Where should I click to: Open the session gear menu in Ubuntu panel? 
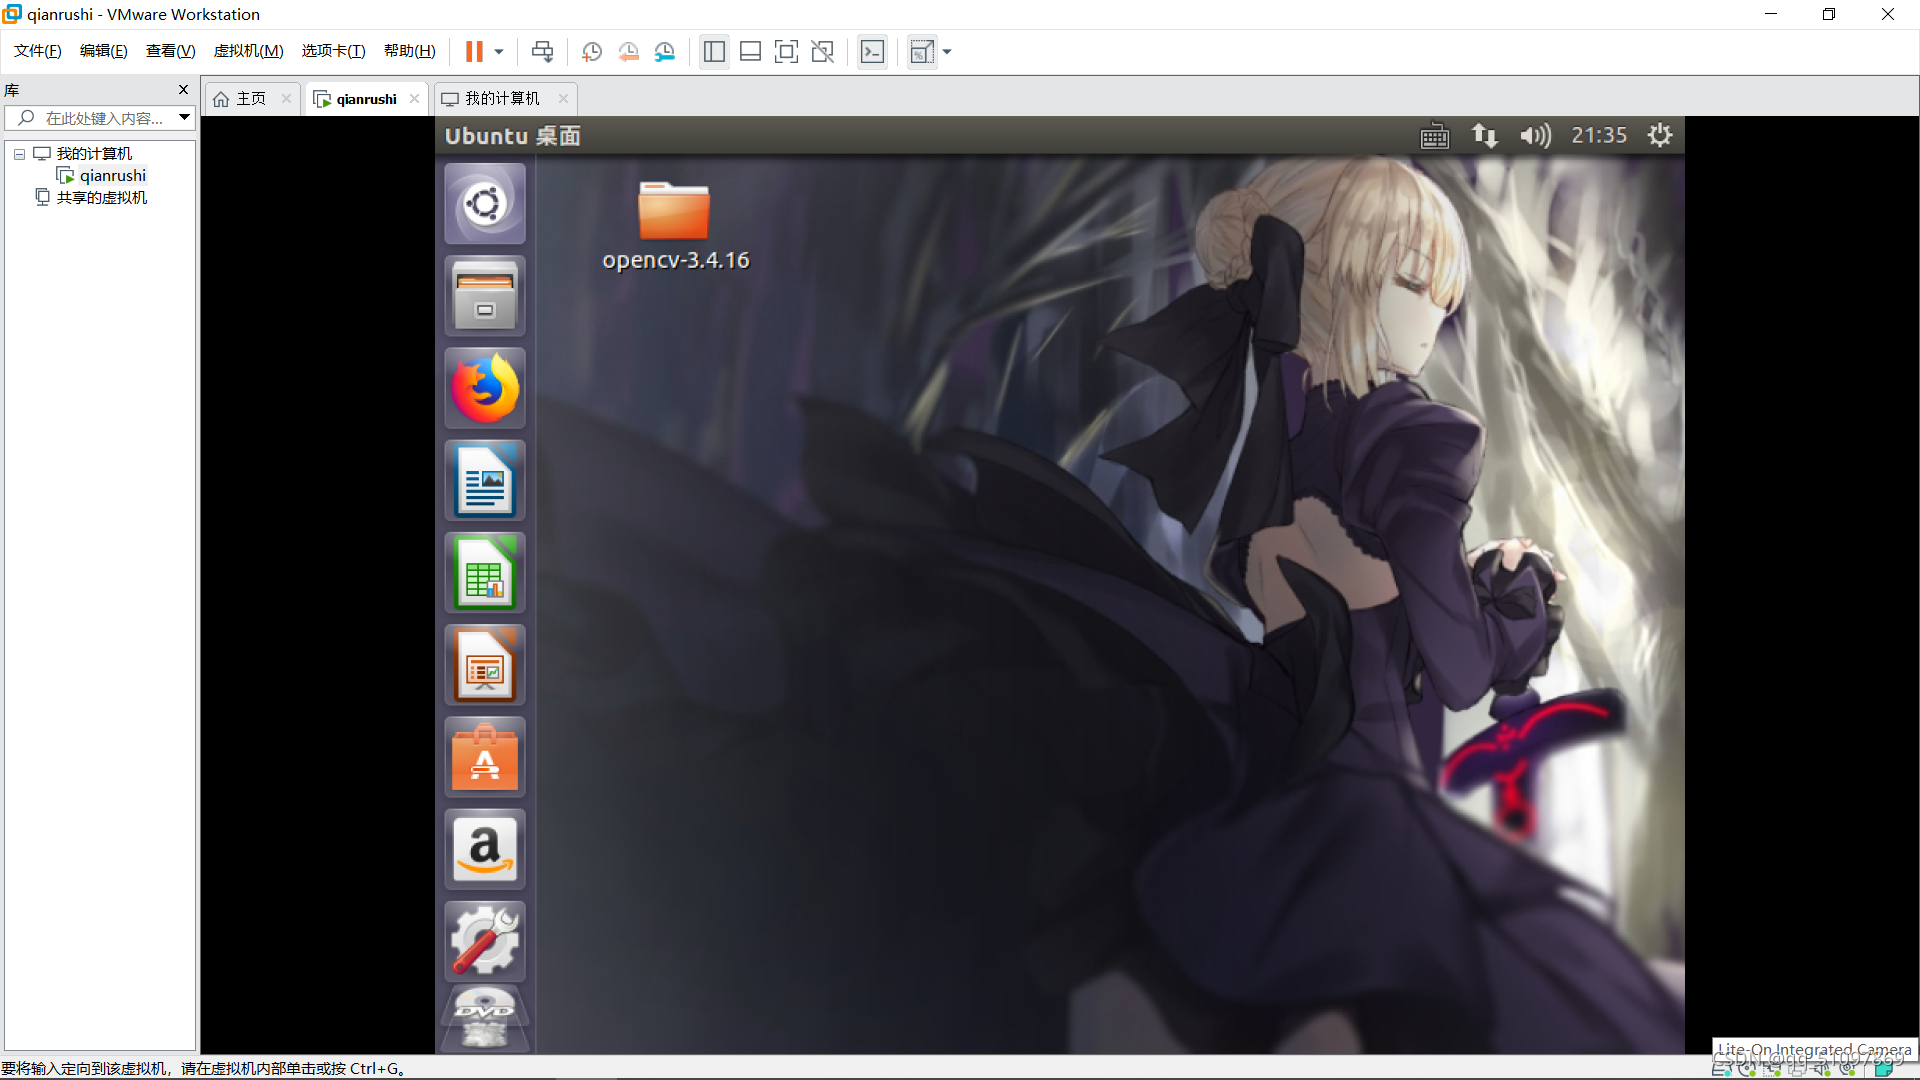pyautogui.click(x=1660, y=136)
